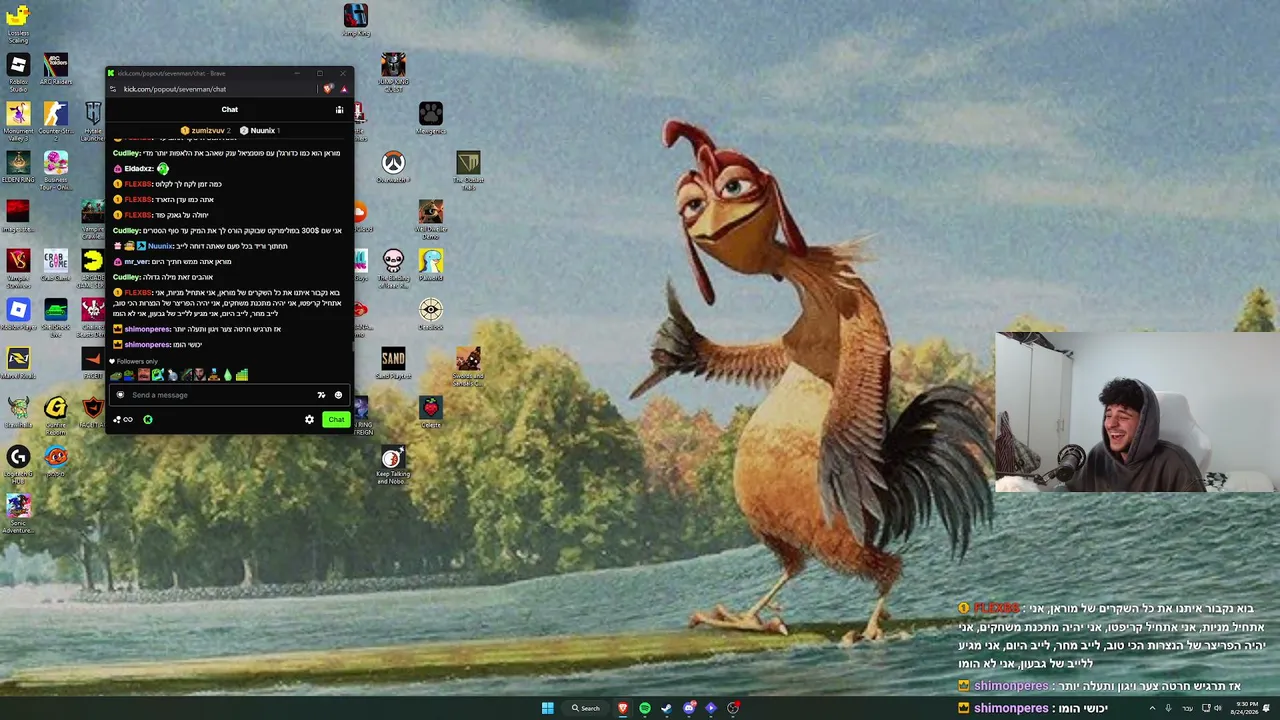Open Deadlock desktop shortcut
This screenshot has width=1280, height=720.
pos(431,315)
